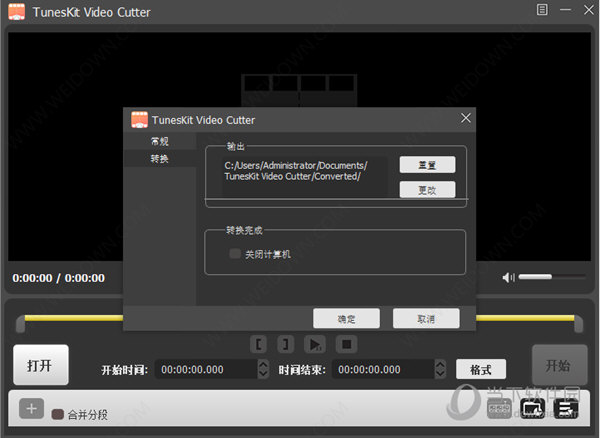Viewport: 600px width, 438px height.
Task: Decrease start time with down stepper
Action: pyautogui.click(x=263, y=374)
